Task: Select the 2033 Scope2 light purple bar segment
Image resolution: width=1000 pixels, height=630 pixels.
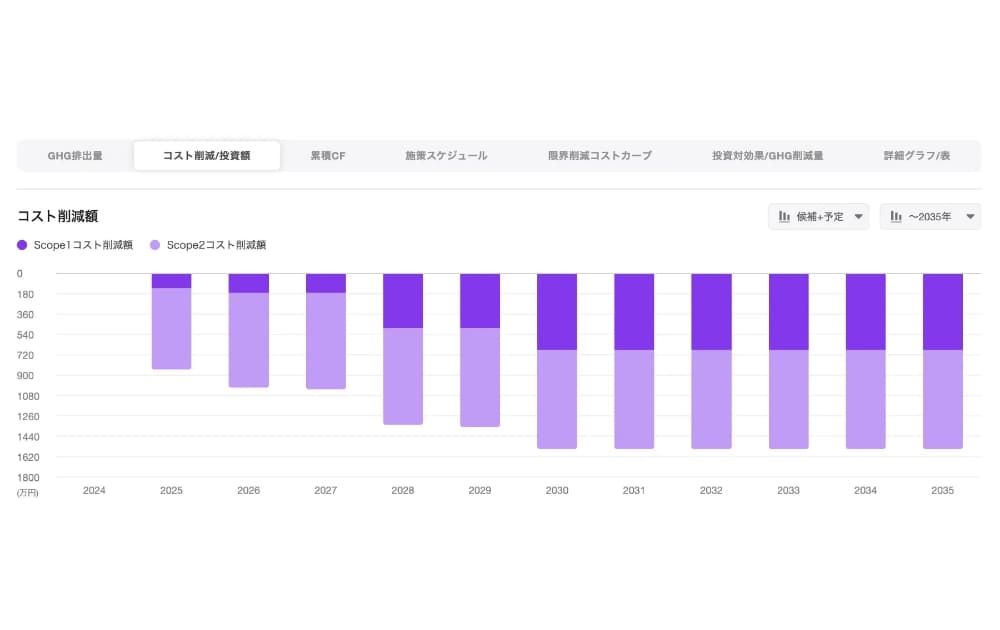Action: click(x=789, y=399)
